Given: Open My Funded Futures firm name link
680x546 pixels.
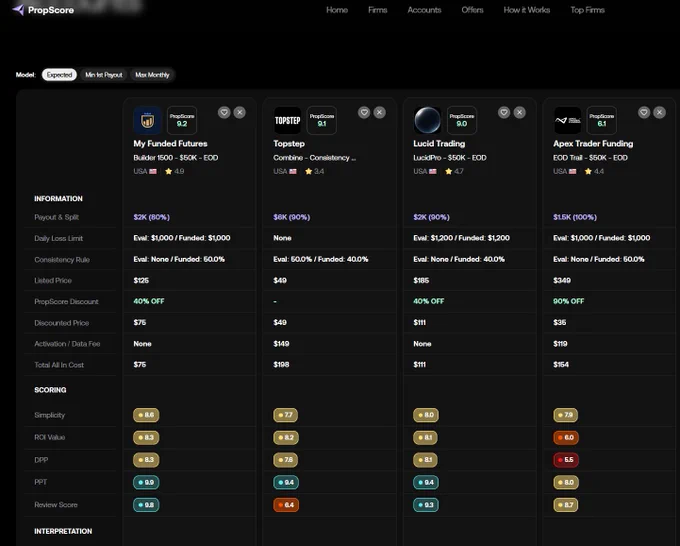Looking at the screenshot, I should [x=170, y=144].
